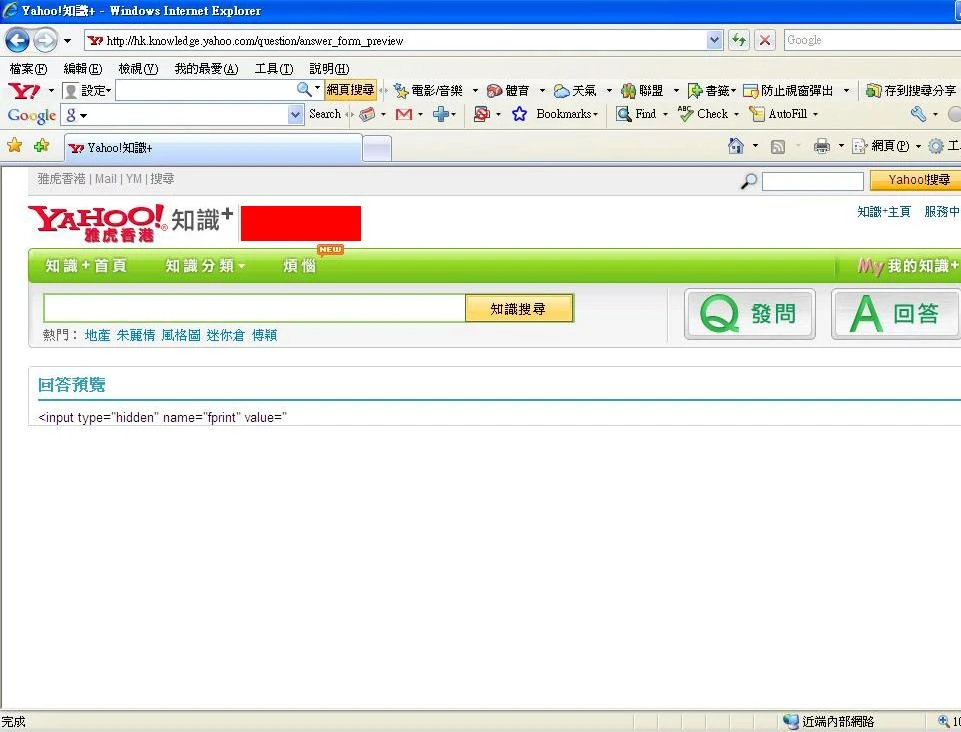Click the Gmail envelope icon in Google toolbar
This screenshot has height=732, width=961.
pyautogui.click(x=404, y=114)
